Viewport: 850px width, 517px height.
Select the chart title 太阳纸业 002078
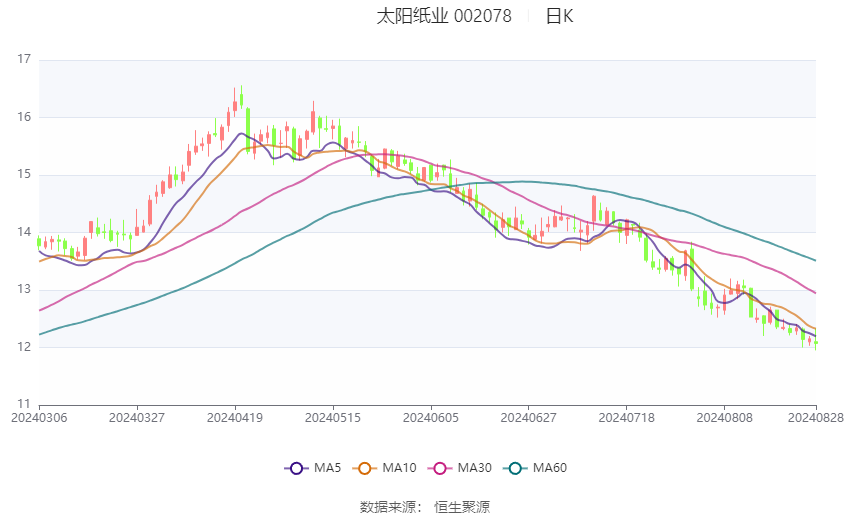click(444, 16)
